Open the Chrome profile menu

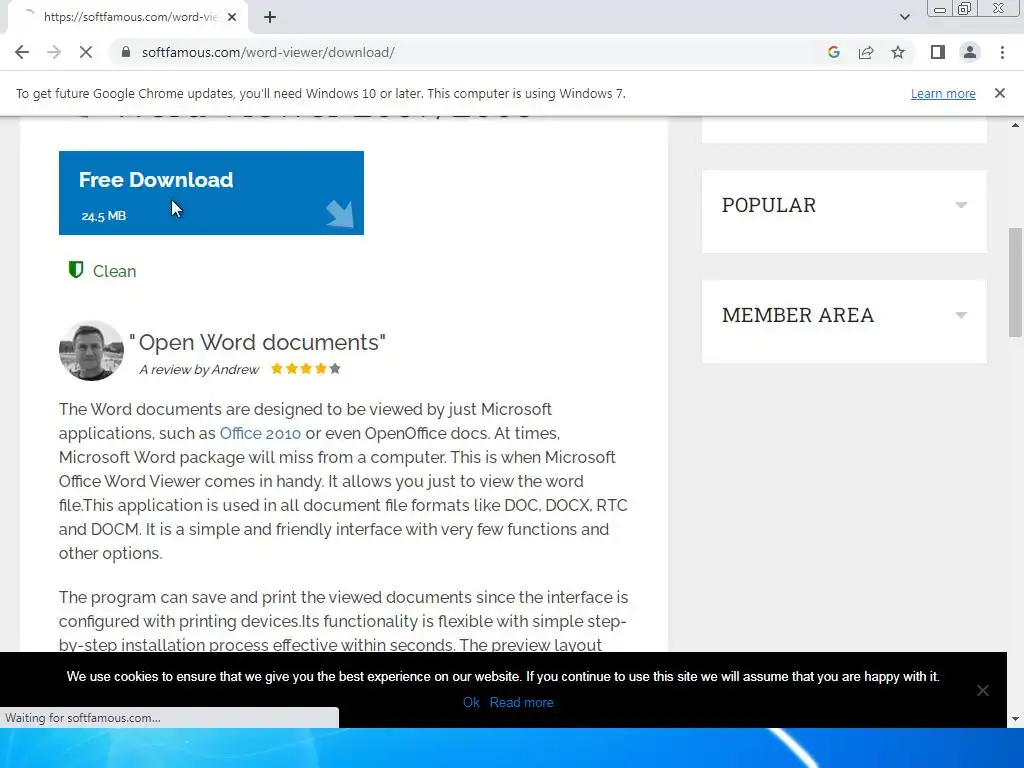970,52
